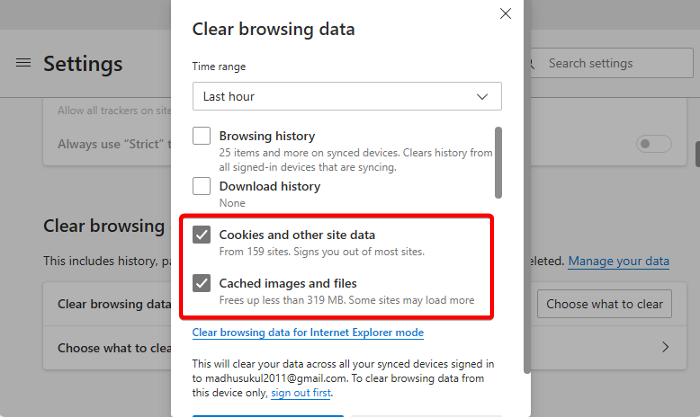The image size is (700, 417).
Task: Toggle the Always use Strict switch
Action: [x=654, y=144]
